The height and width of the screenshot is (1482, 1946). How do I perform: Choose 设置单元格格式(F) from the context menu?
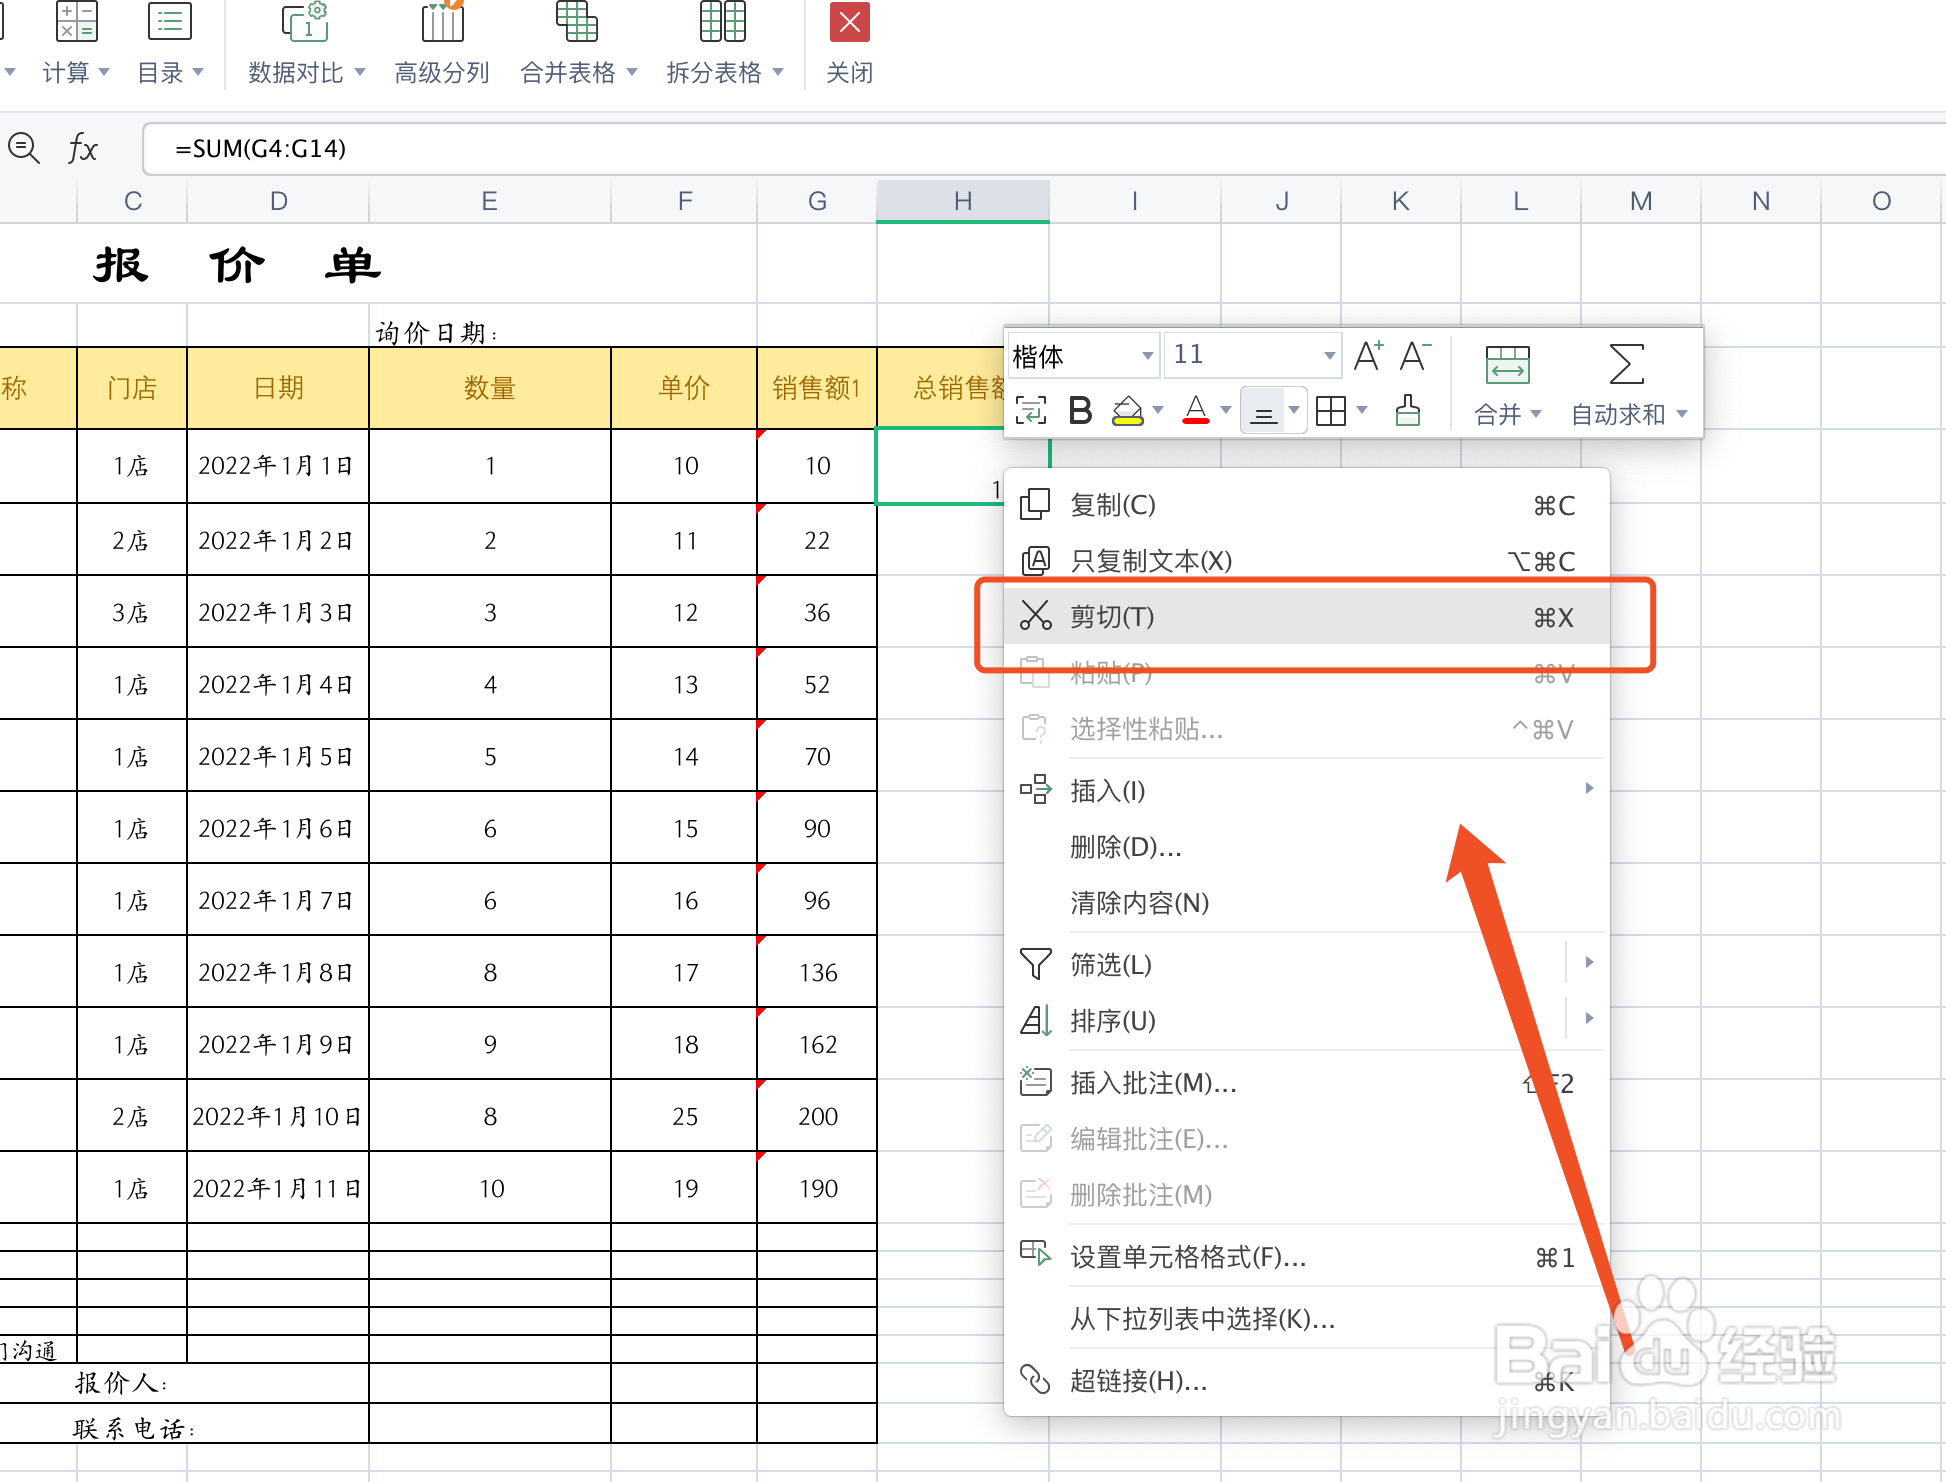pos(1185,1258)
